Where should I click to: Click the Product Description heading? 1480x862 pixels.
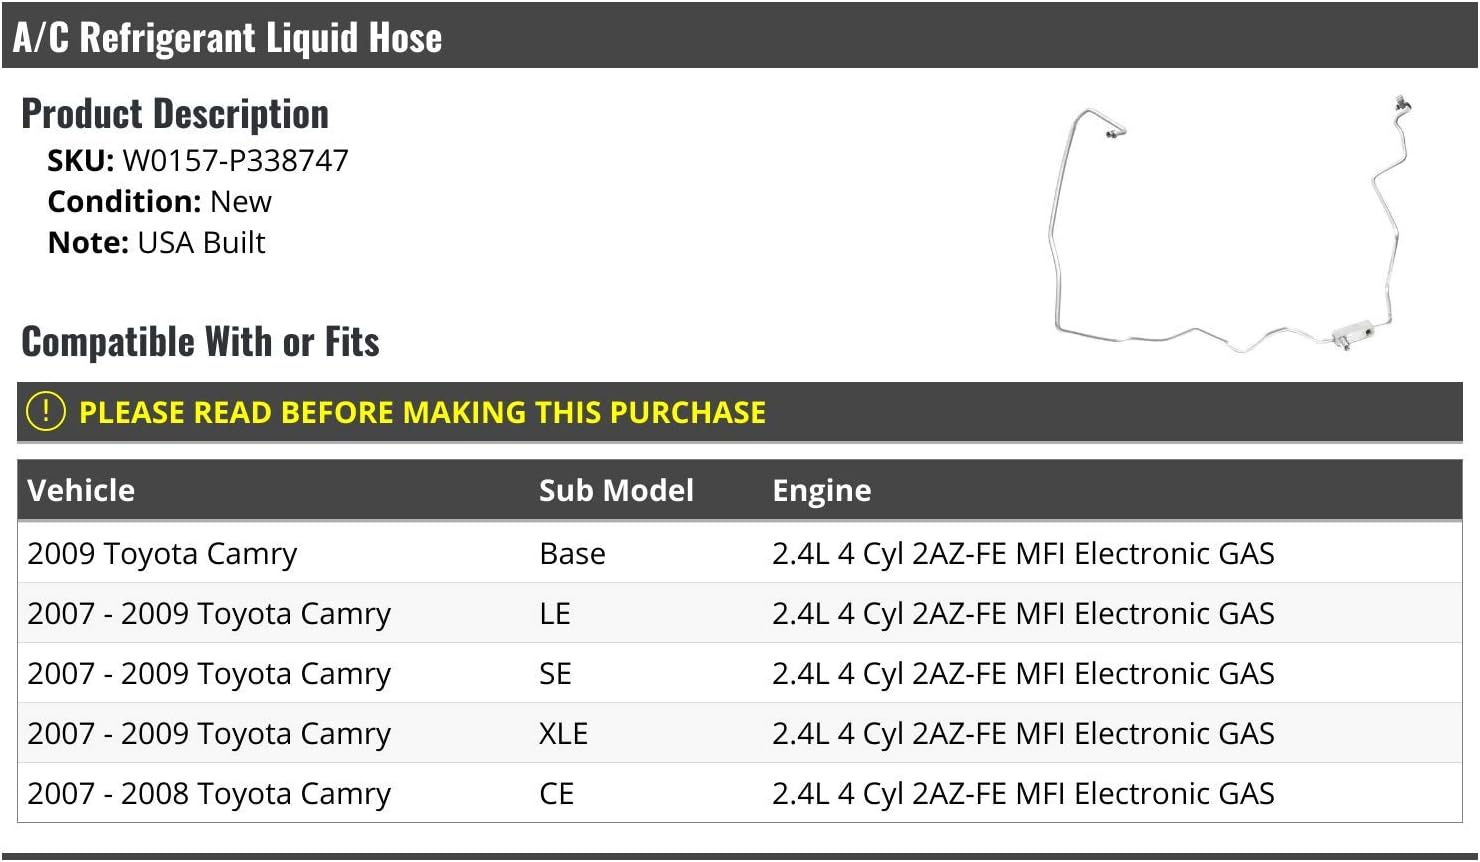pos(175,114)
